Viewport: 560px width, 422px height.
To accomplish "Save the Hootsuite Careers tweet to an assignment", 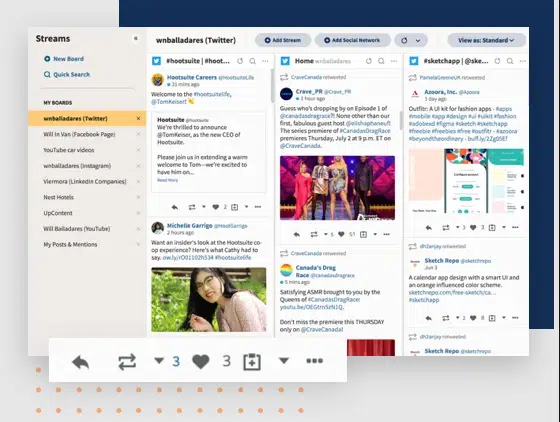I will [x=235, y=207].
